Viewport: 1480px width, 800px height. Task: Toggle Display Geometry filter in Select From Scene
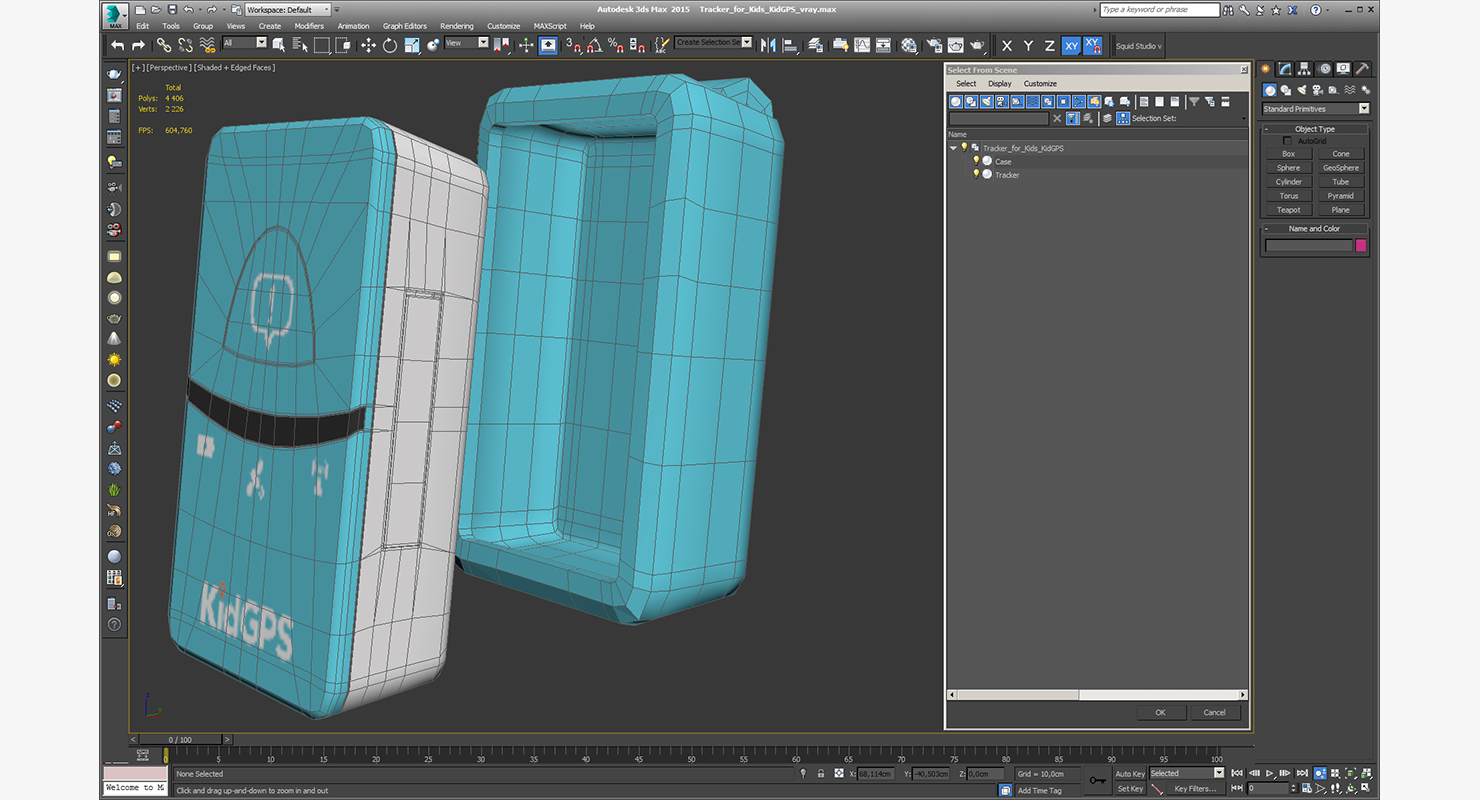point(956,101)
